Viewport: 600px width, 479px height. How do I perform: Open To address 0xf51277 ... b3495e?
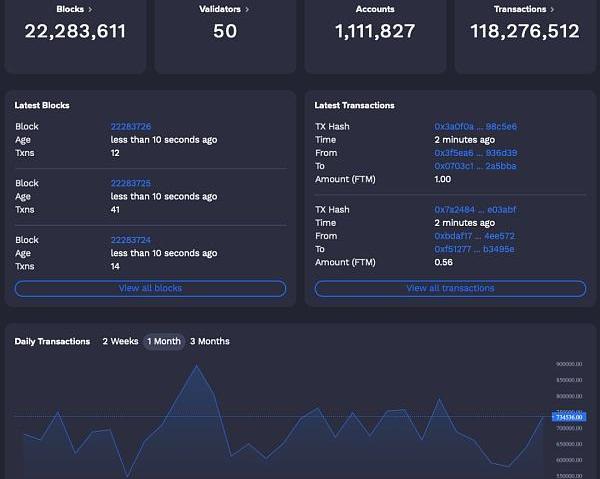[475, 249]
